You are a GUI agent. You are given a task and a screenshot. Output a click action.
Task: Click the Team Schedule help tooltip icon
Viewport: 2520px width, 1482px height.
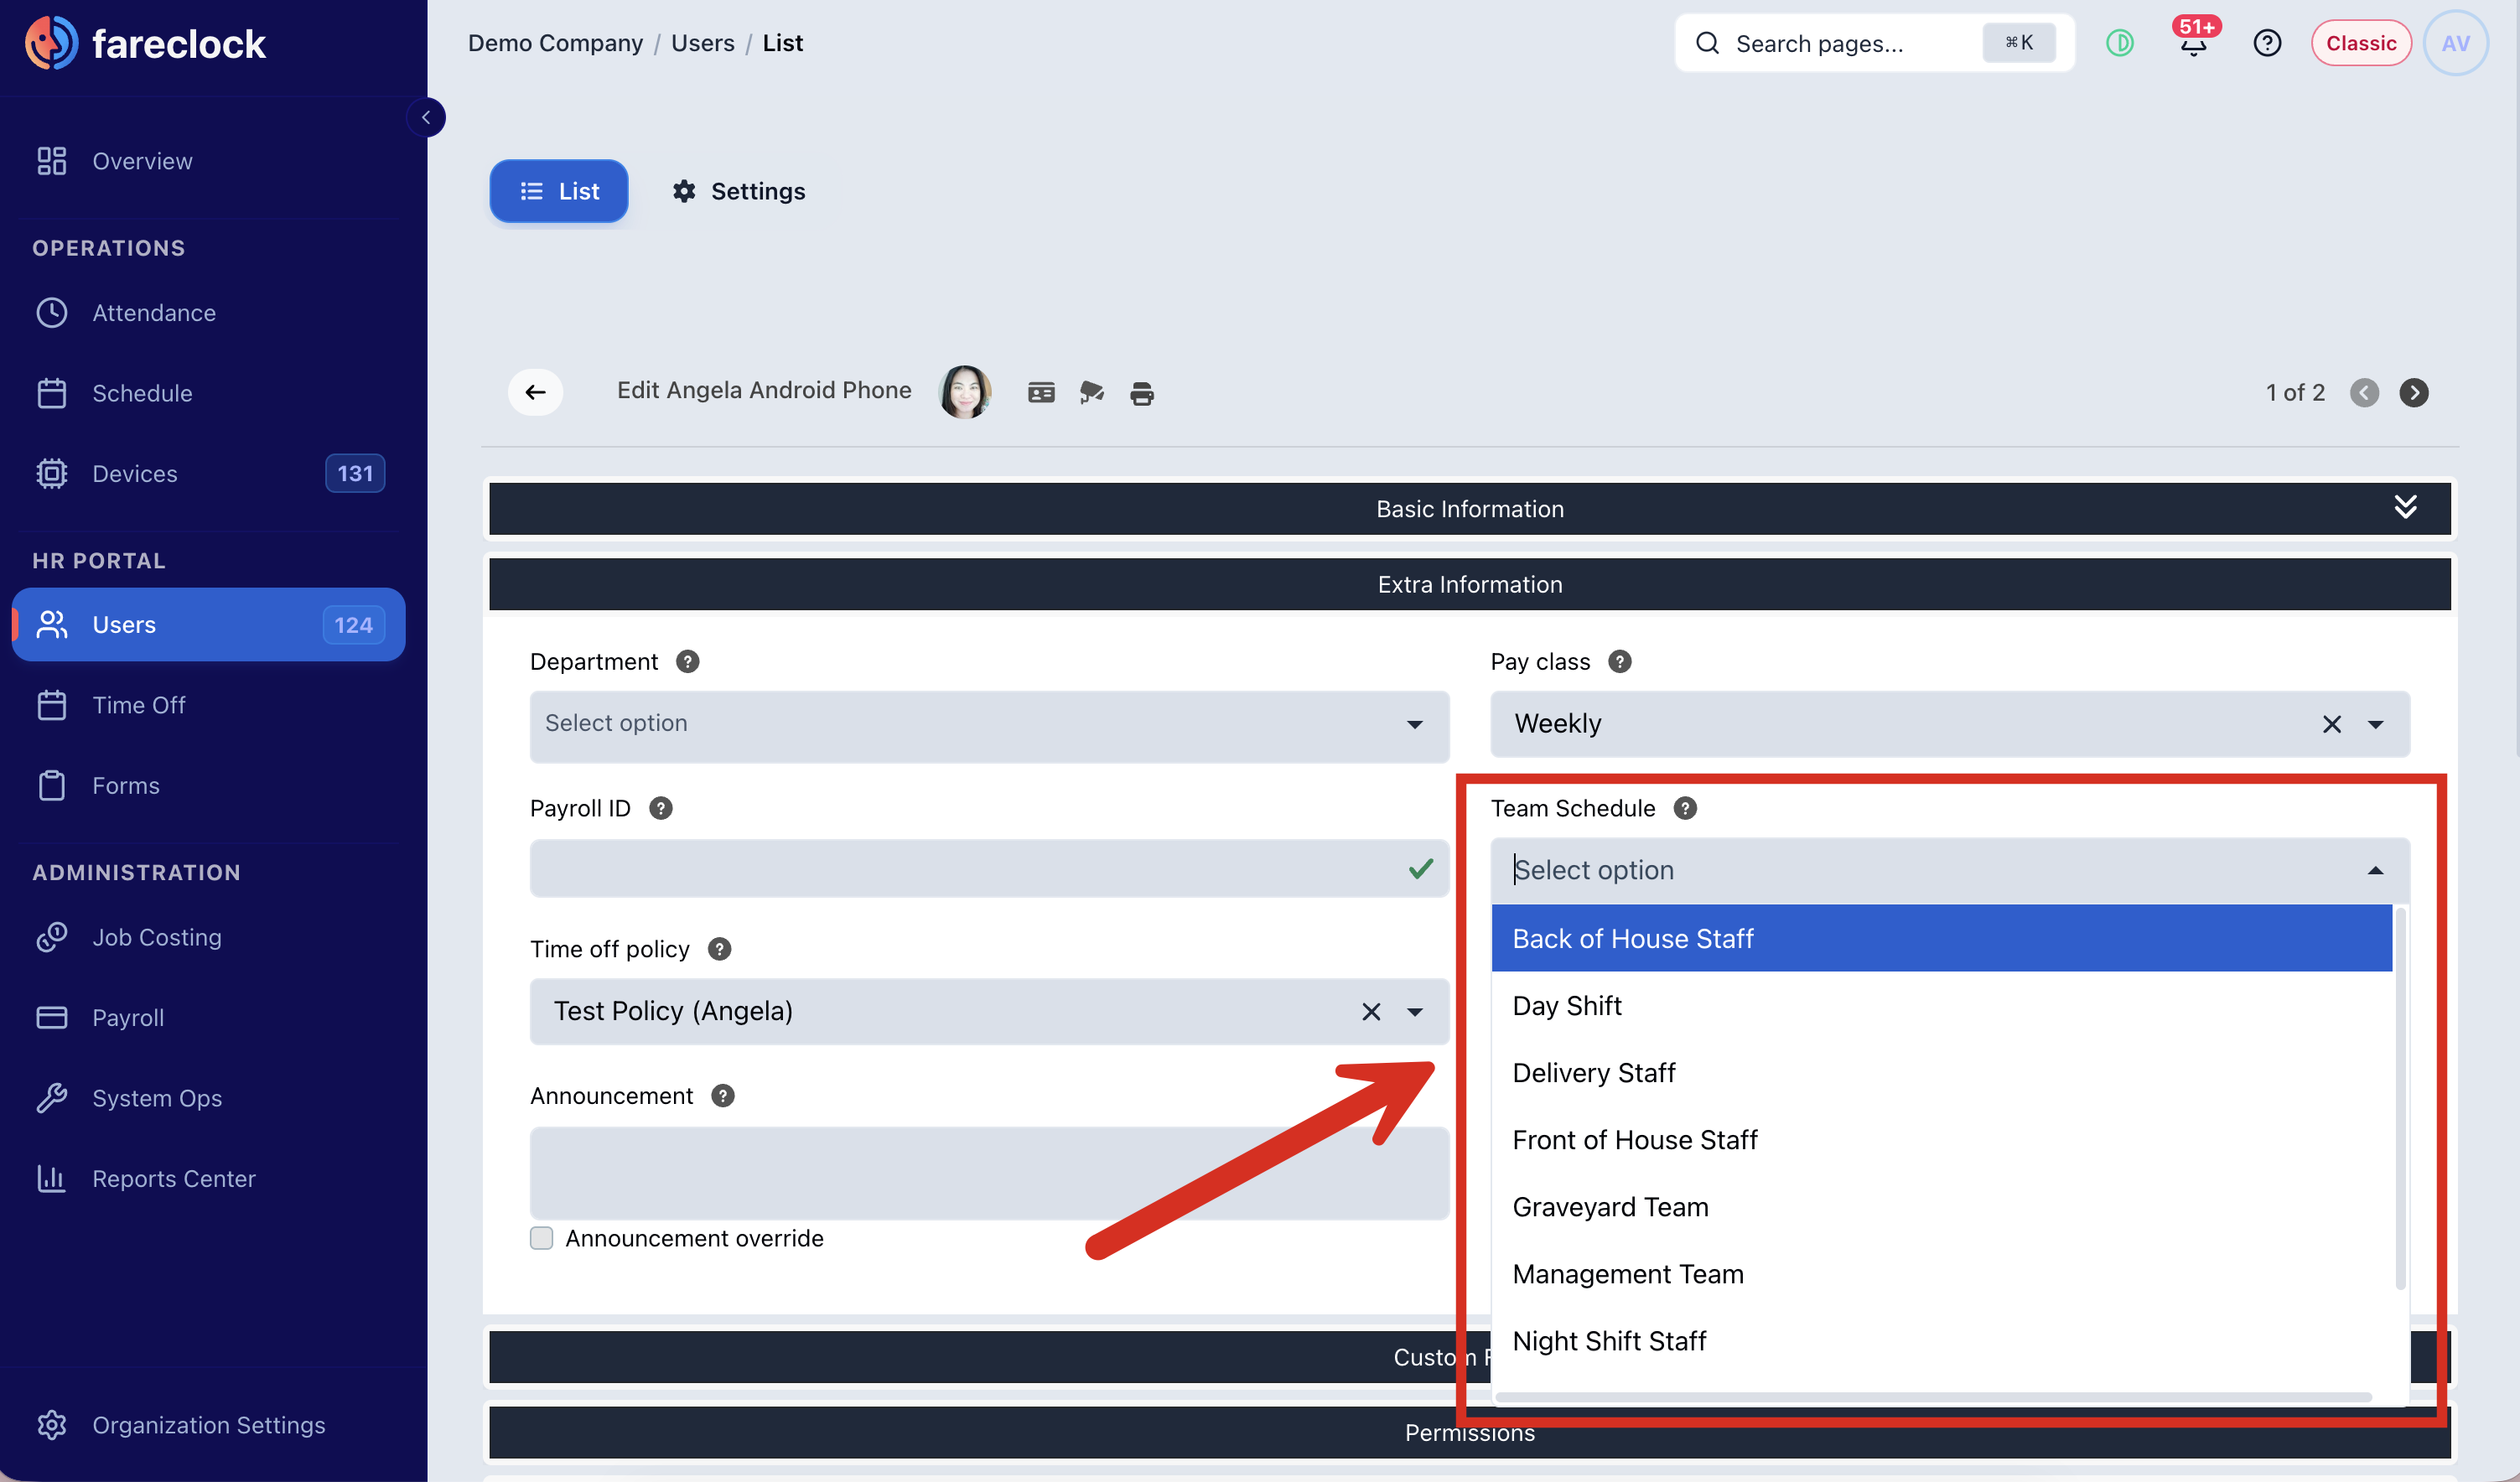pos(1685,808)
